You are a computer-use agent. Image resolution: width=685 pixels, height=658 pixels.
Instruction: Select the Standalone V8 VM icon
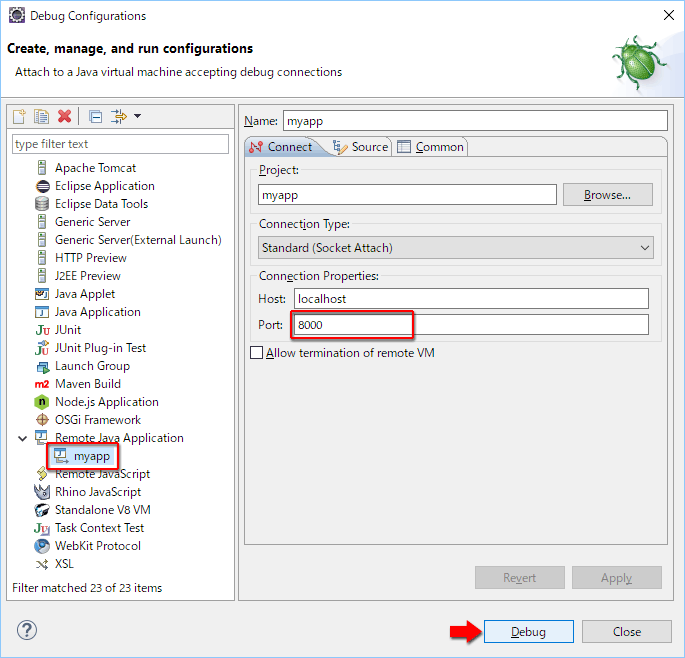pos(42,510)
